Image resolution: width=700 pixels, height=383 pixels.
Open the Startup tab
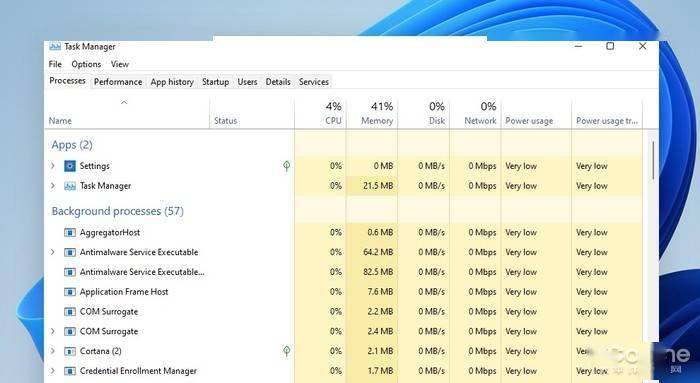[215, 82]
